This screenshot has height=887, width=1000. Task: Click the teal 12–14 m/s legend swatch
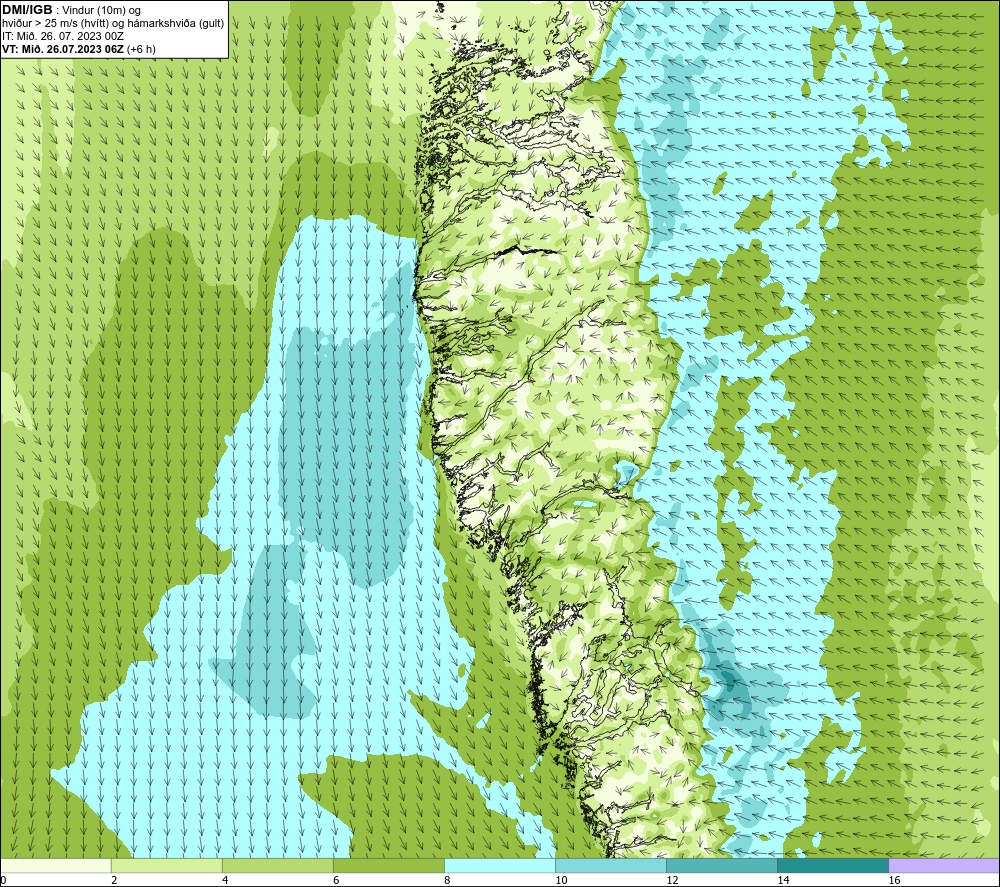[721, 866]
